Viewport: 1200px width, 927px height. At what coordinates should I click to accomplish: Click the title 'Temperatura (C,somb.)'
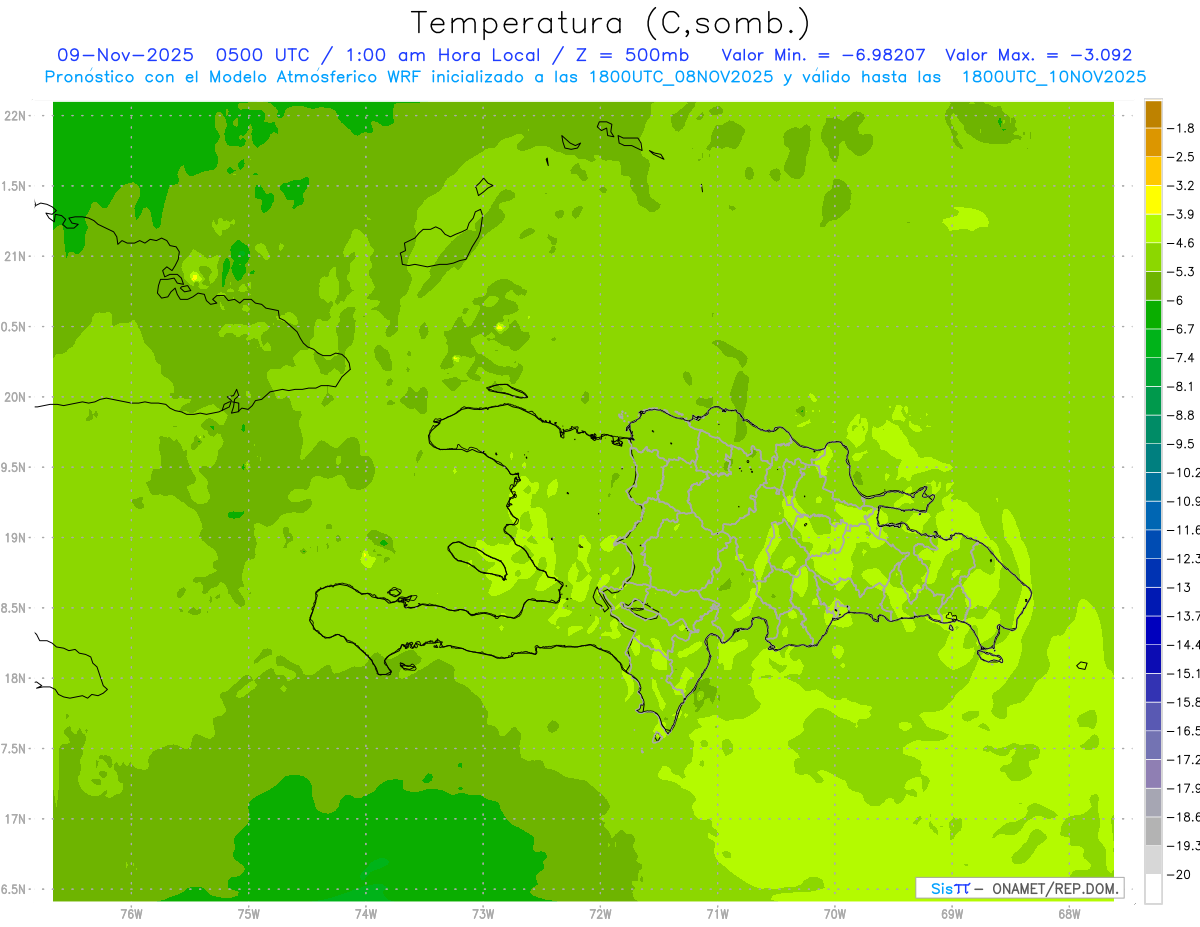pyautogui.click(x=611, y=23)
